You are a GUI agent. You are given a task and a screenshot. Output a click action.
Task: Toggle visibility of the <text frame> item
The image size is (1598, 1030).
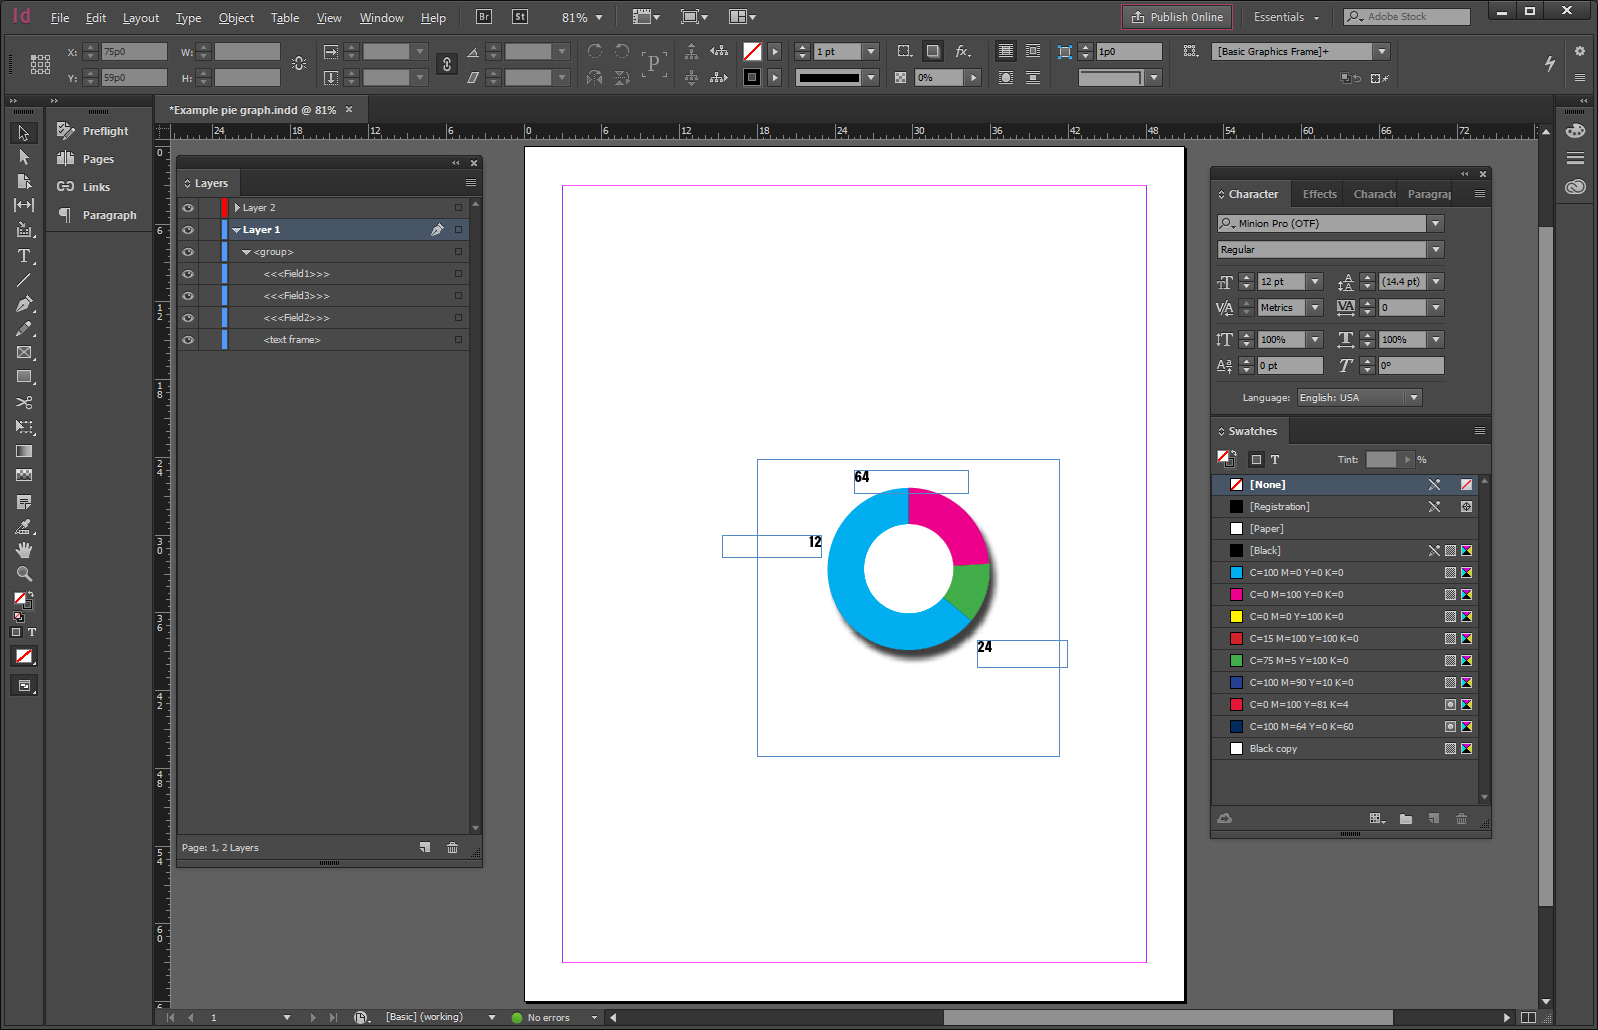(x=188, y=340)
